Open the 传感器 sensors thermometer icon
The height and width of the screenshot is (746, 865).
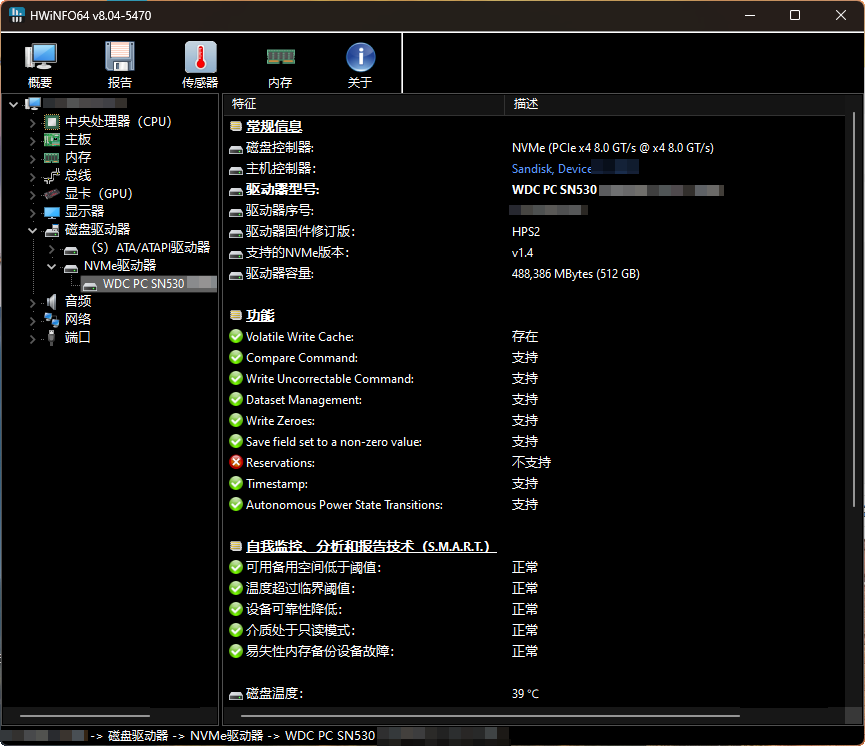pos(200,57)
